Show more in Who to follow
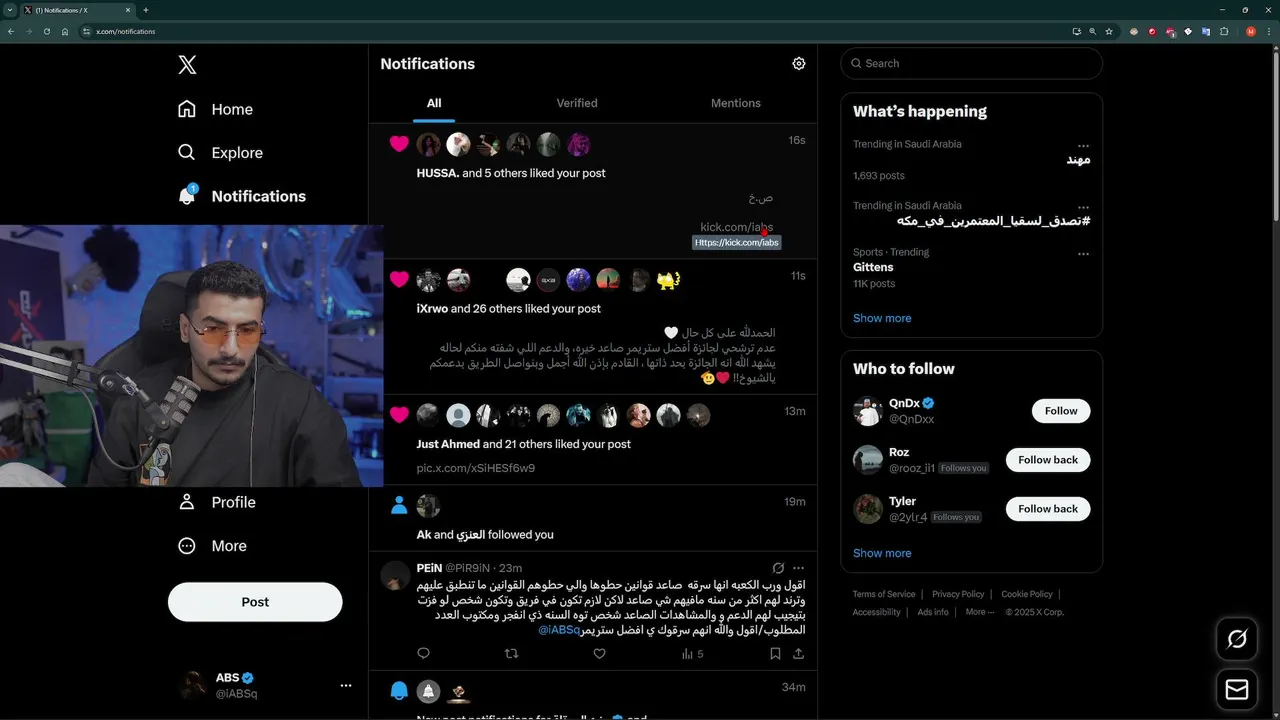This screenshot has height=720, width=1280. pos(882,553)
